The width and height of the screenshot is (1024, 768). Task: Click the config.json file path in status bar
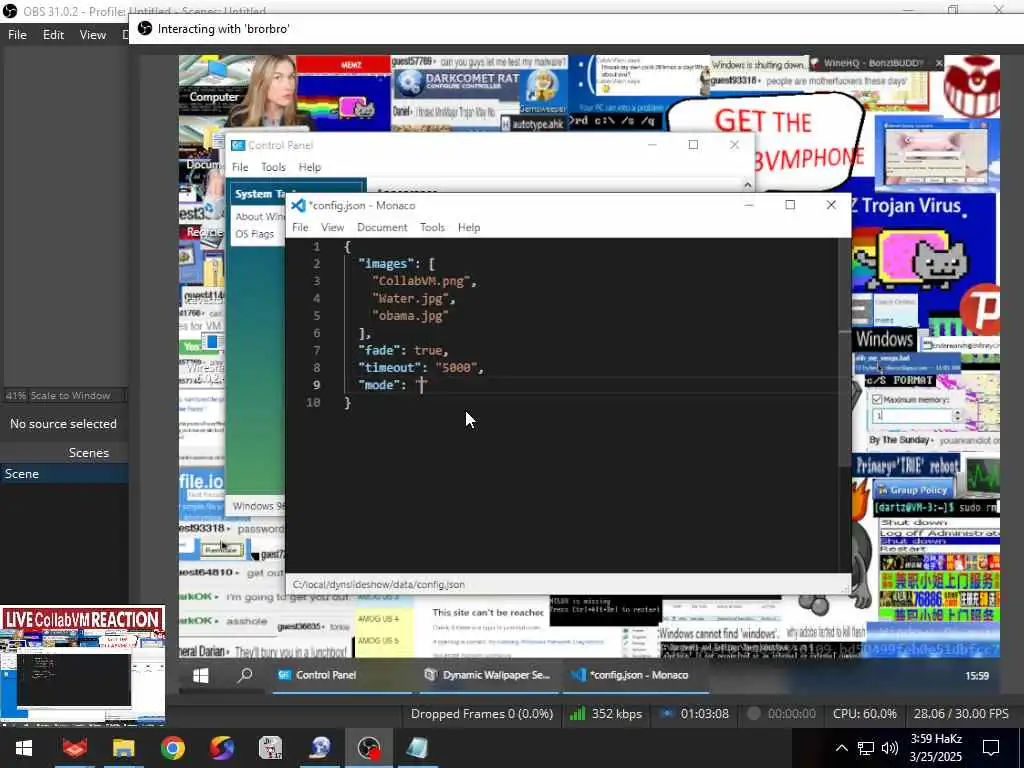coord(379,584)
